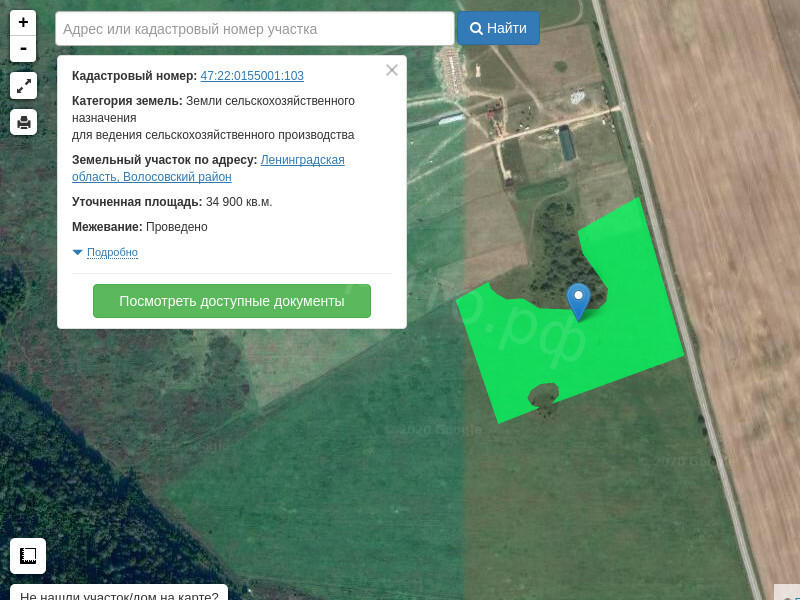
Task: Zoom in the map with plus button
Action: coord(23,23)
